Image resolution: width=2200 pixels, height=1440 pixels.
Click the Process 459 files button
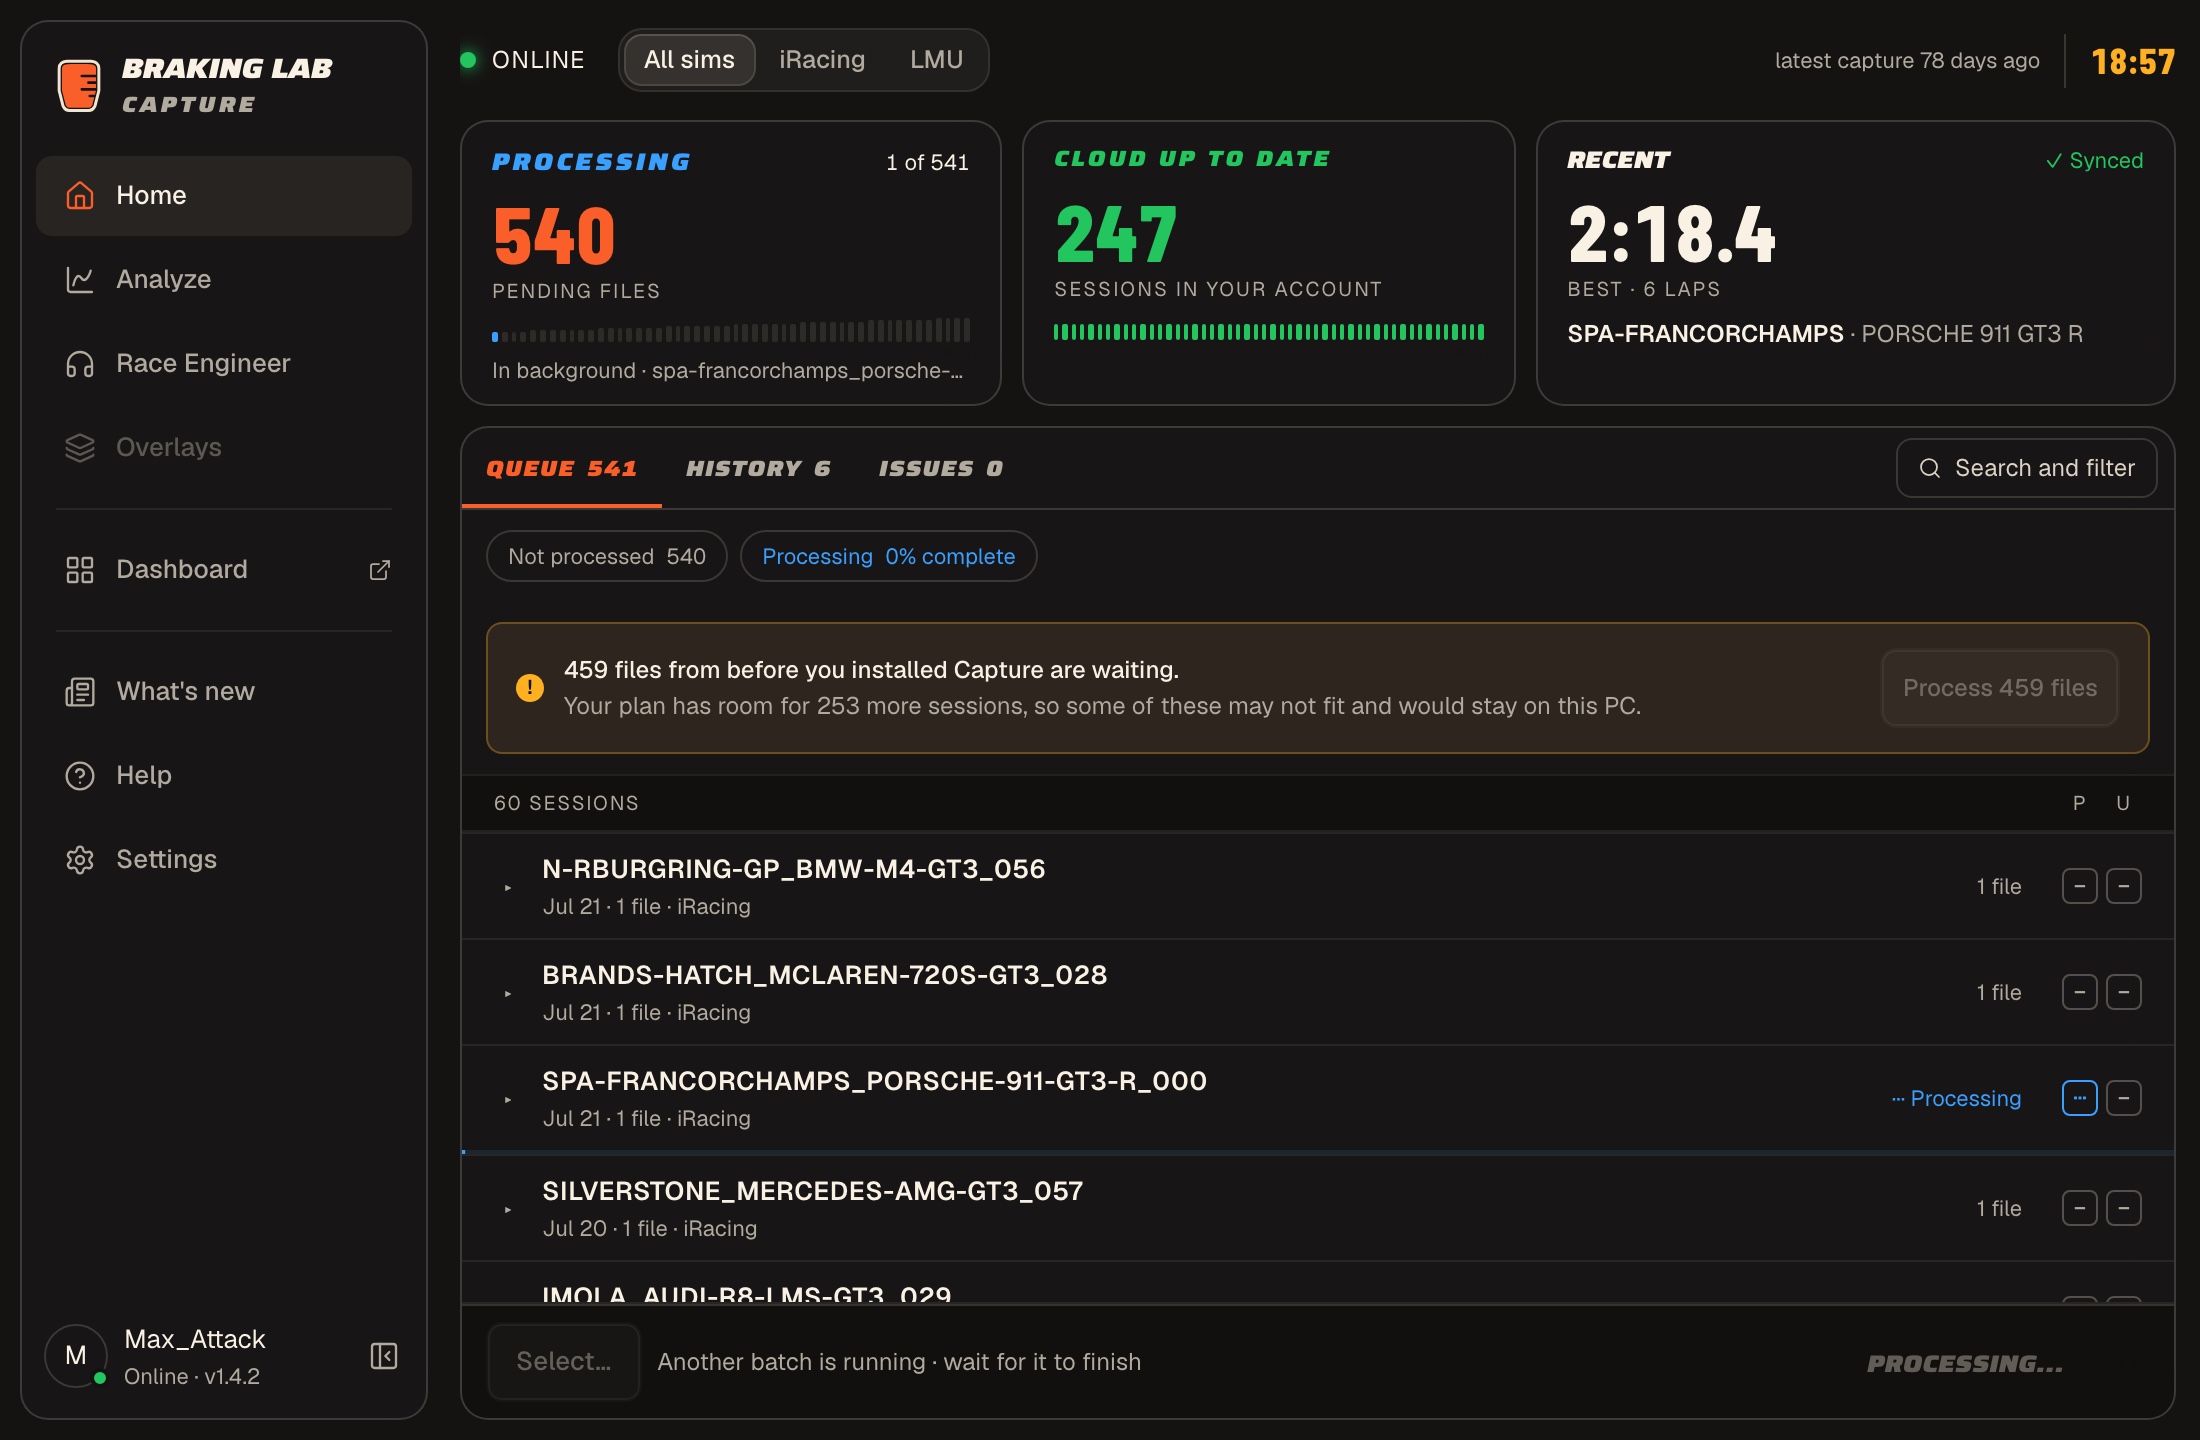[x=2000, y=688]
